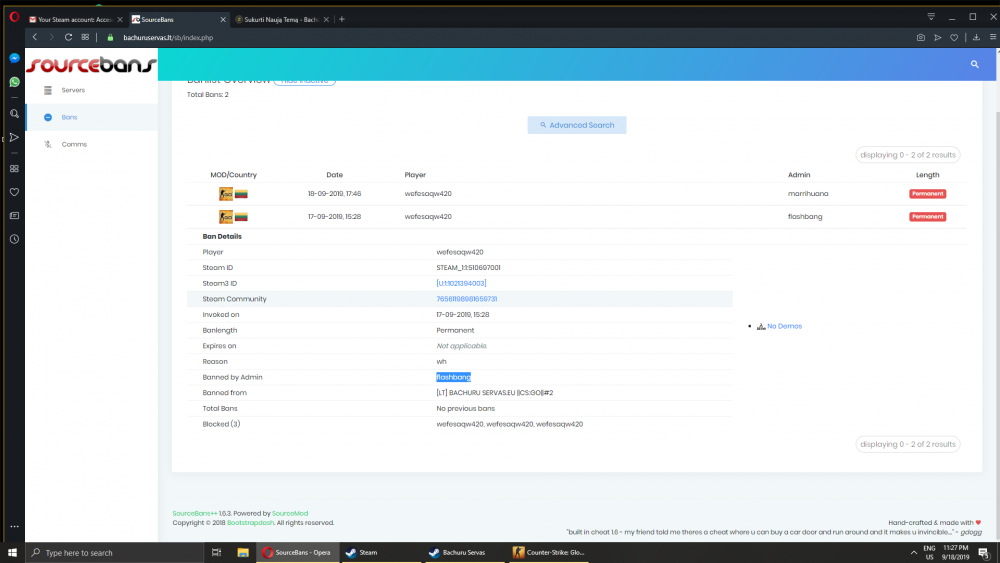Open the Opera history clock icon in sidebar
The image size is (1000, 563).
(14, 239)
